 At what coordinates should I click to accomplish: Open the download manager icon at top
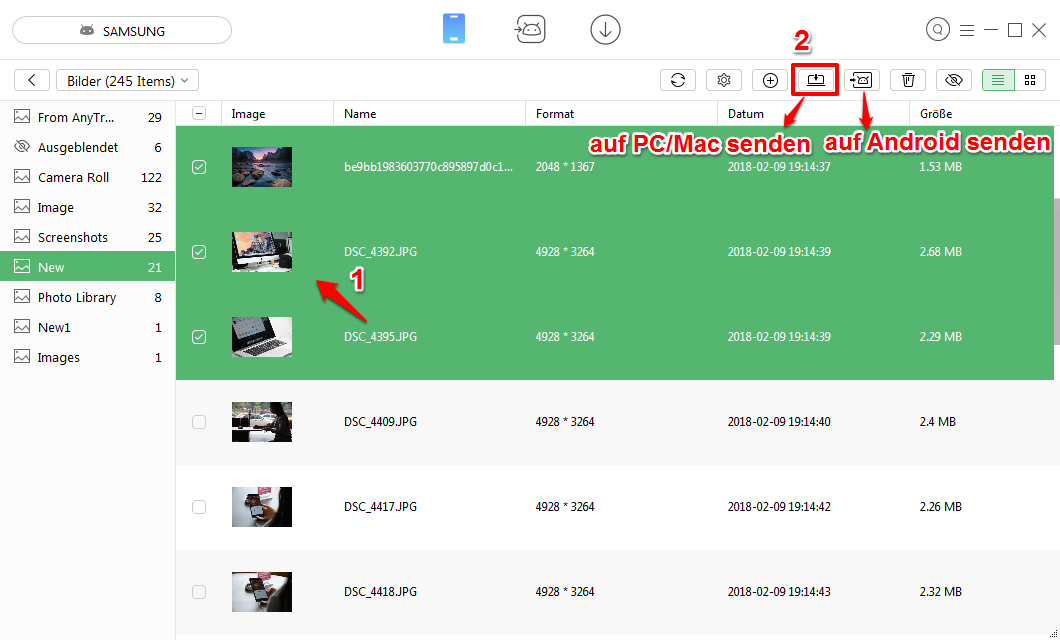coord(605,30)
